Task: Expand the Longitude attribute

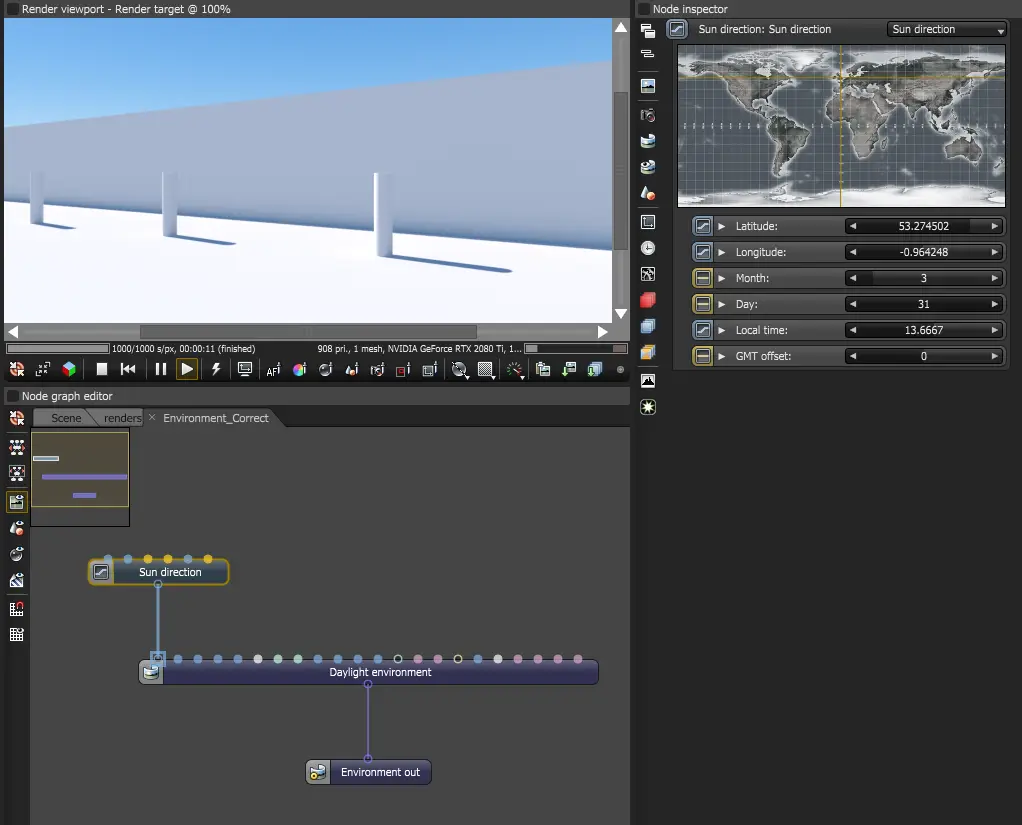Action: point(722,252)
